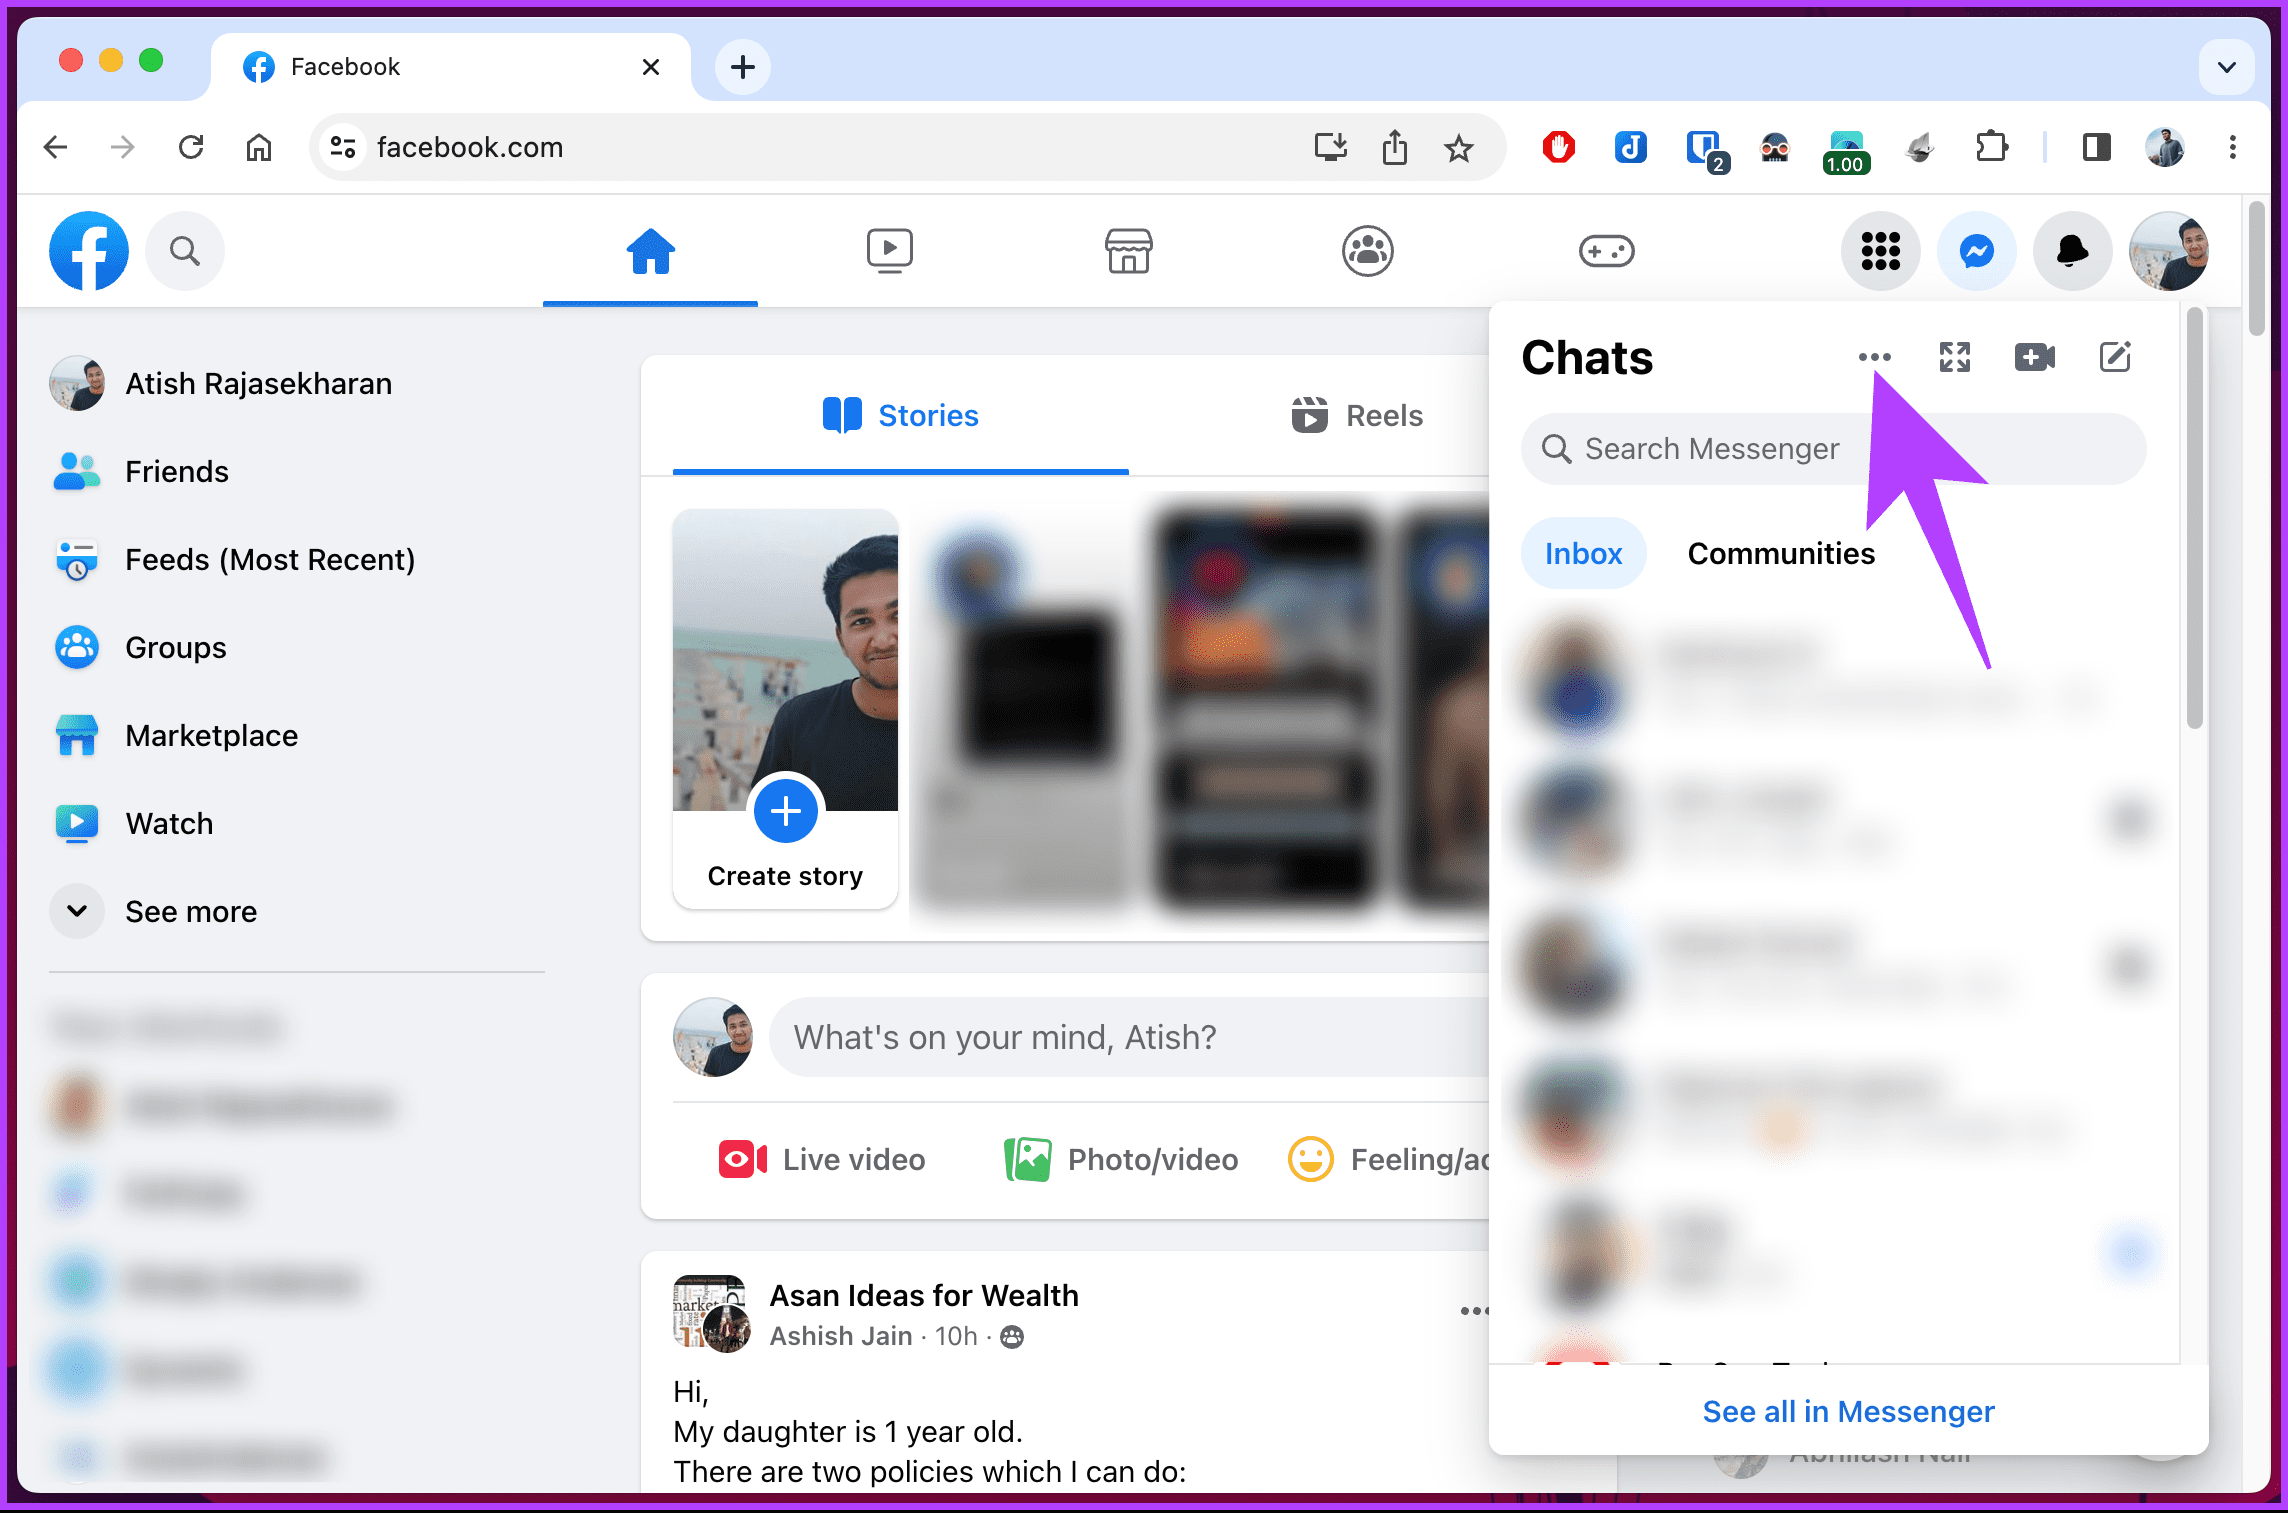
Task: Click What's on your mind field
Action: (x=1130, y=1037)
